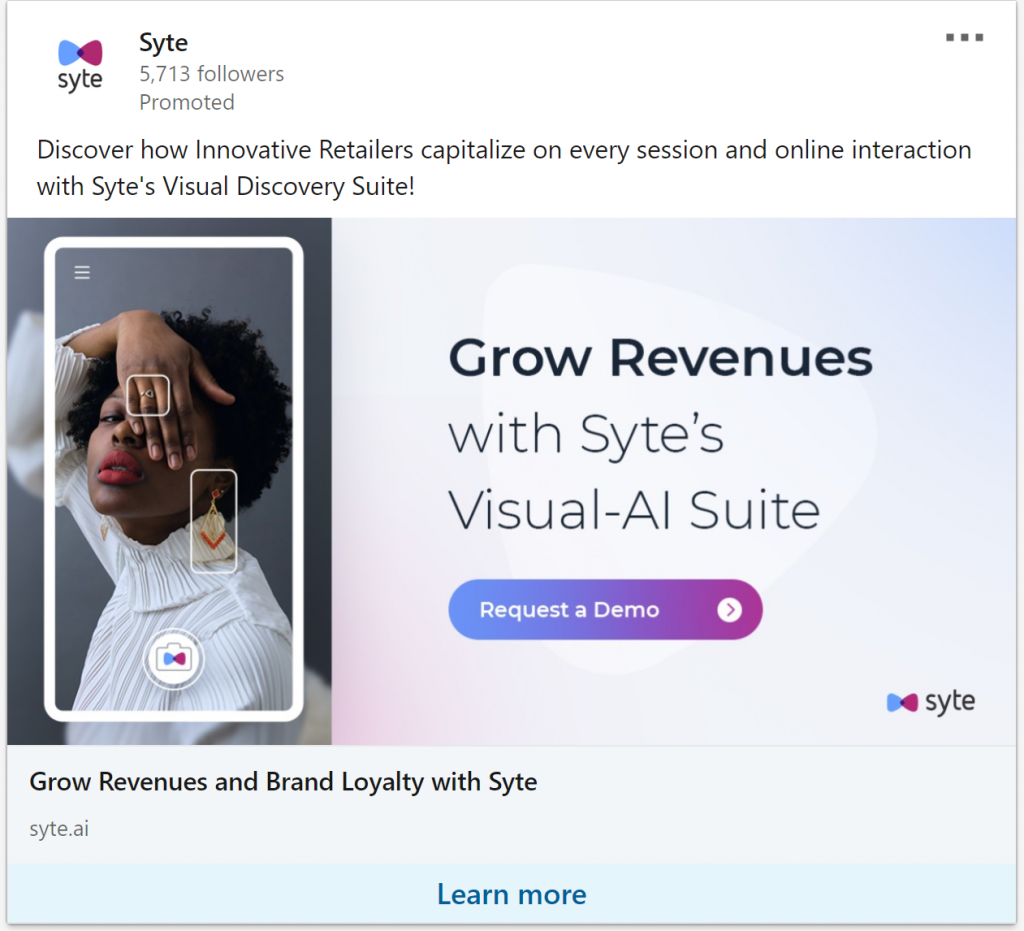
Task: Select the earring detection box
Action: point(214,520)
